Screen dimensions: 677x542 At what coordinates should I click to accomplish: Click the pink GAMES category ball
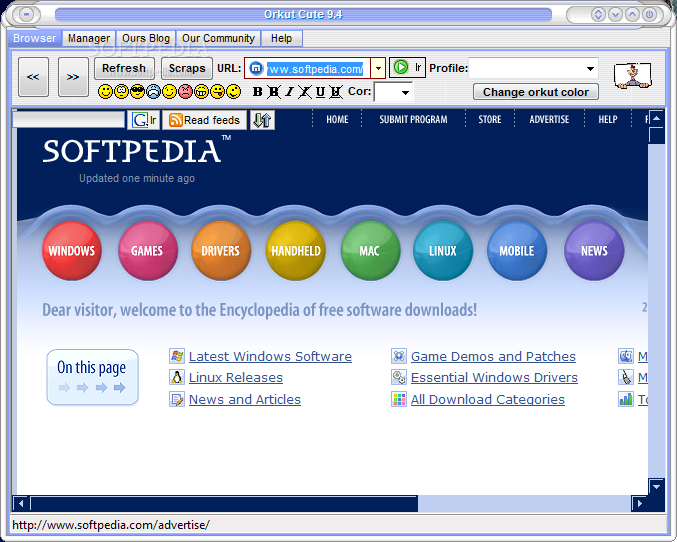click(147, 250)
